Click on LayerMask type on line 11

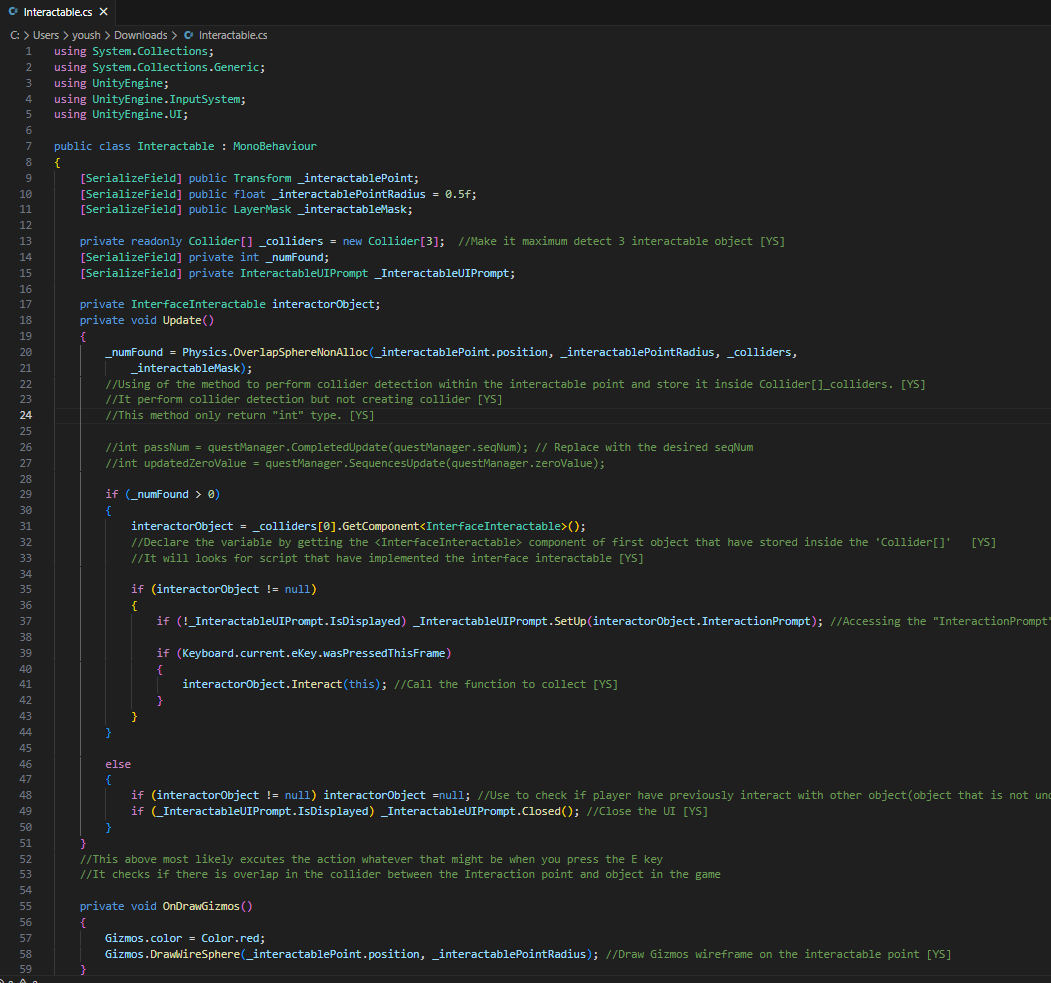(262, 210)
